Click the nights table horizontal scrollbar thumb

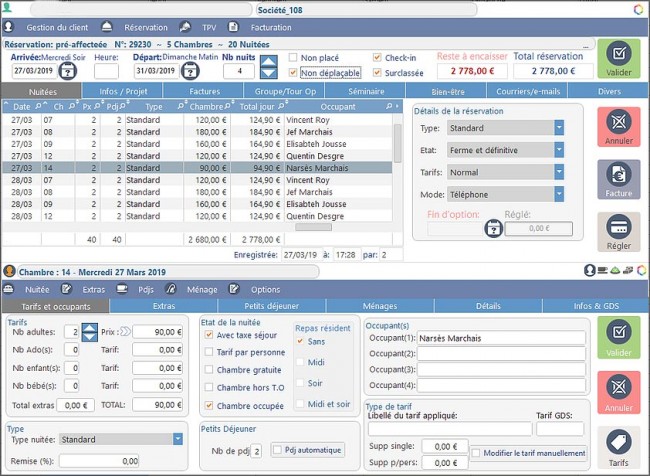tap(313, 227)
